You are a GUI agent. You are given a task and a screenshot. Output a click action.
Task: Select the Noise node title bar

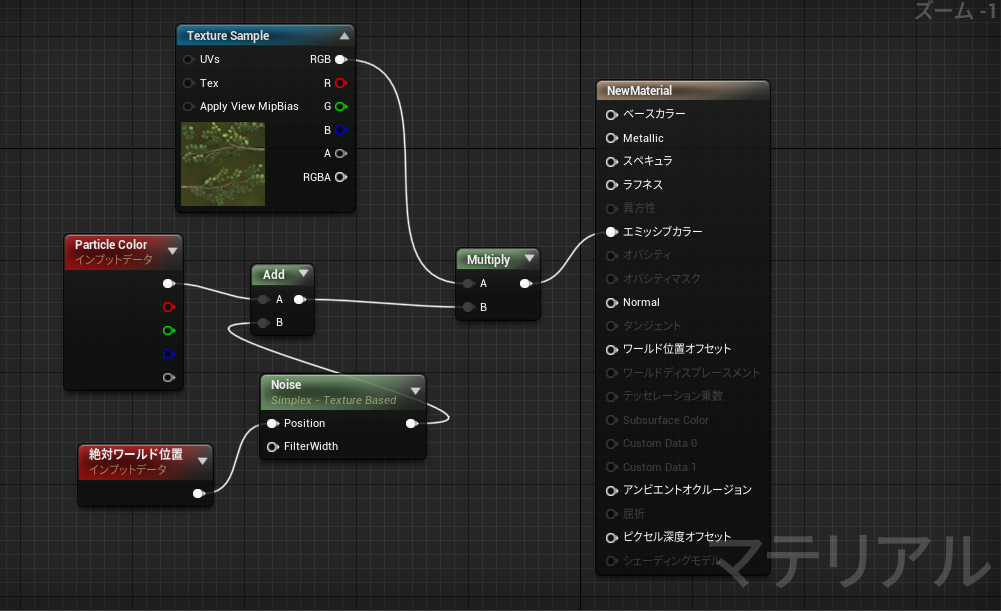[x=343, y=392]
